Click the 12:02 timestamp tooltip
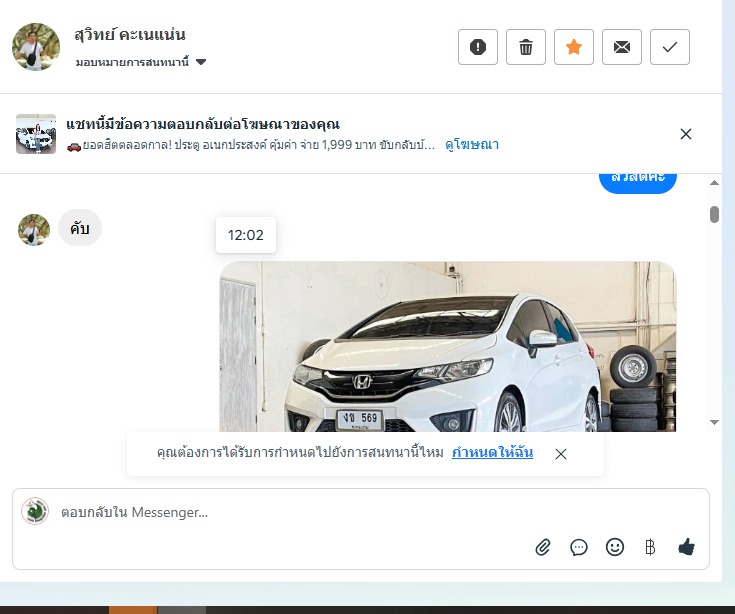 click(246, 235)
